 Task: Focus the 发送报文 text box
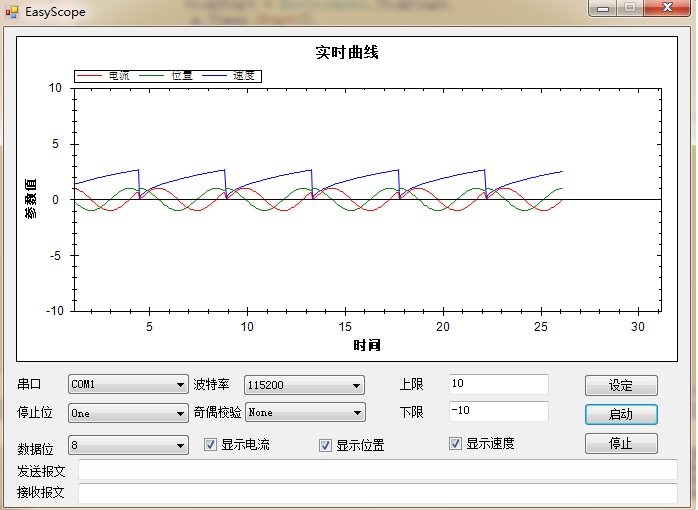377,470
